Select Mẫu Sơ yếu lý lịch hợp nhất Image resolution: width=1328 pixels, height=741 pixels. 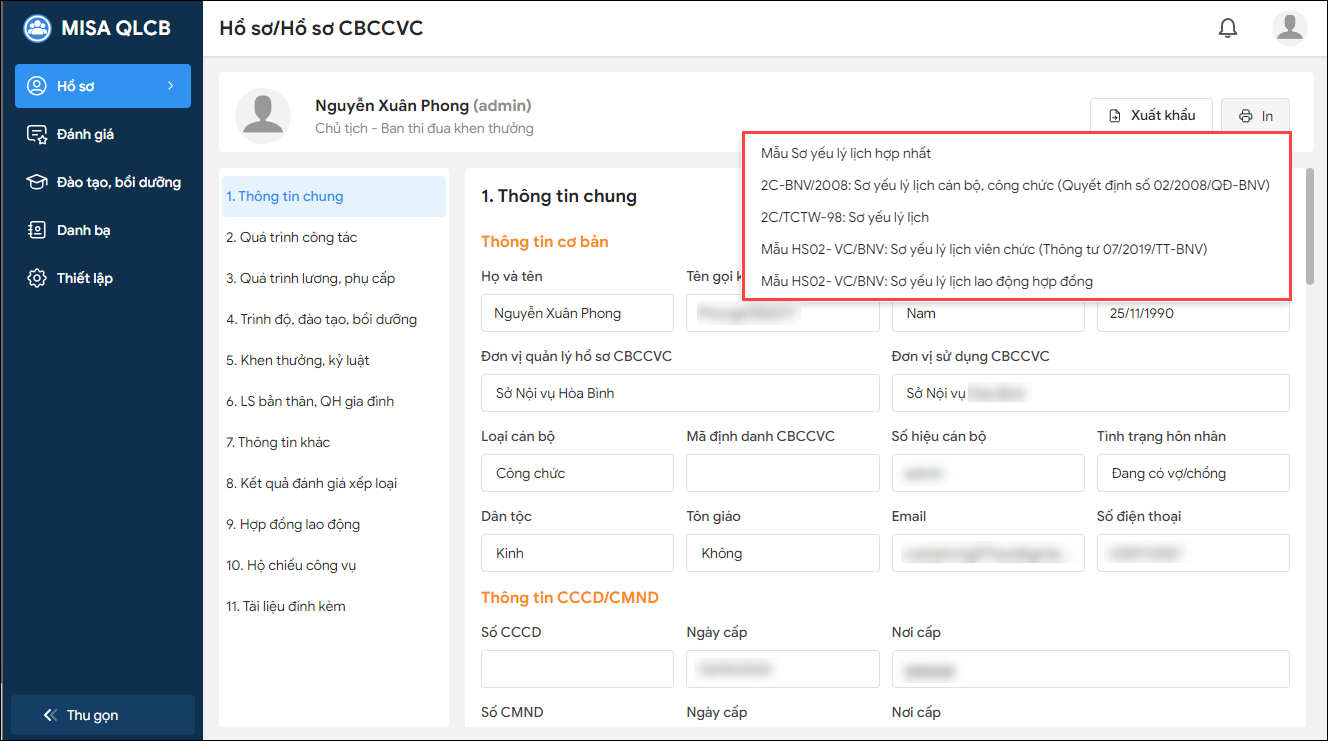[x=846, y=153]
